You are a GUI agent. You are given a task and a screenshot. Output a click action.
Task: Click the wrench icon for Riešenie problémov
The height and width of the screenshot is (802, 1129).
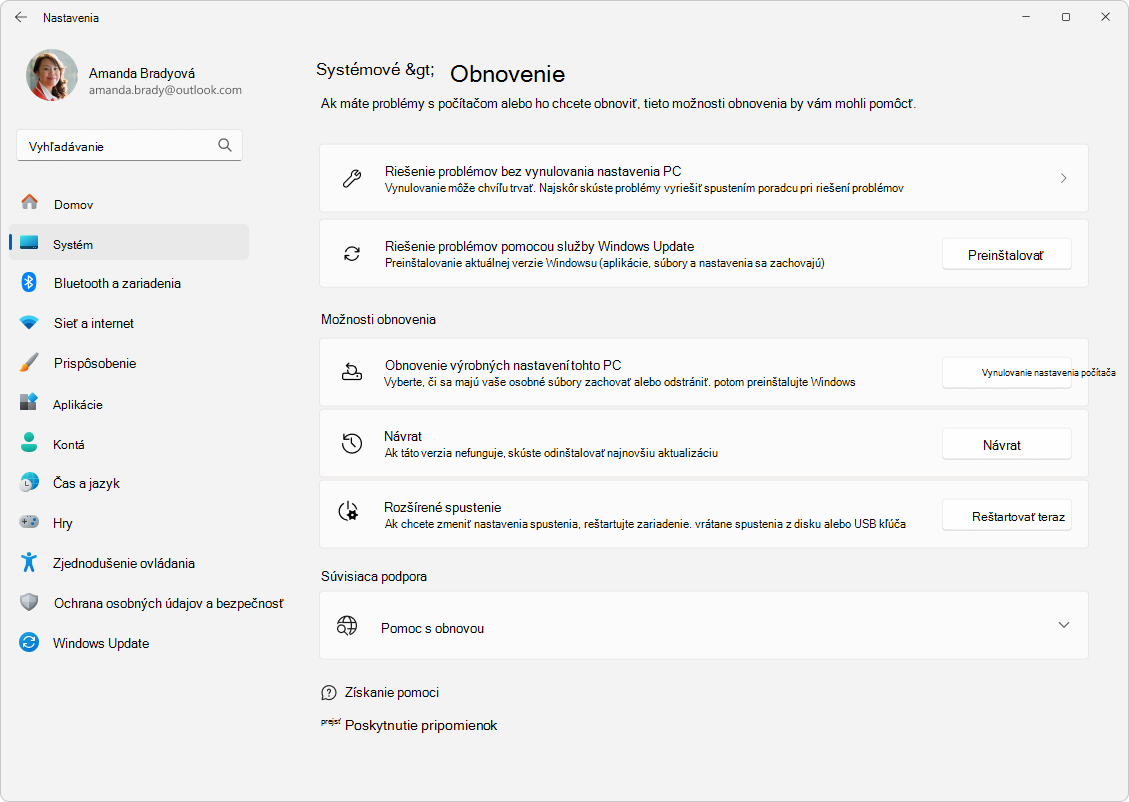coord(352,179)
